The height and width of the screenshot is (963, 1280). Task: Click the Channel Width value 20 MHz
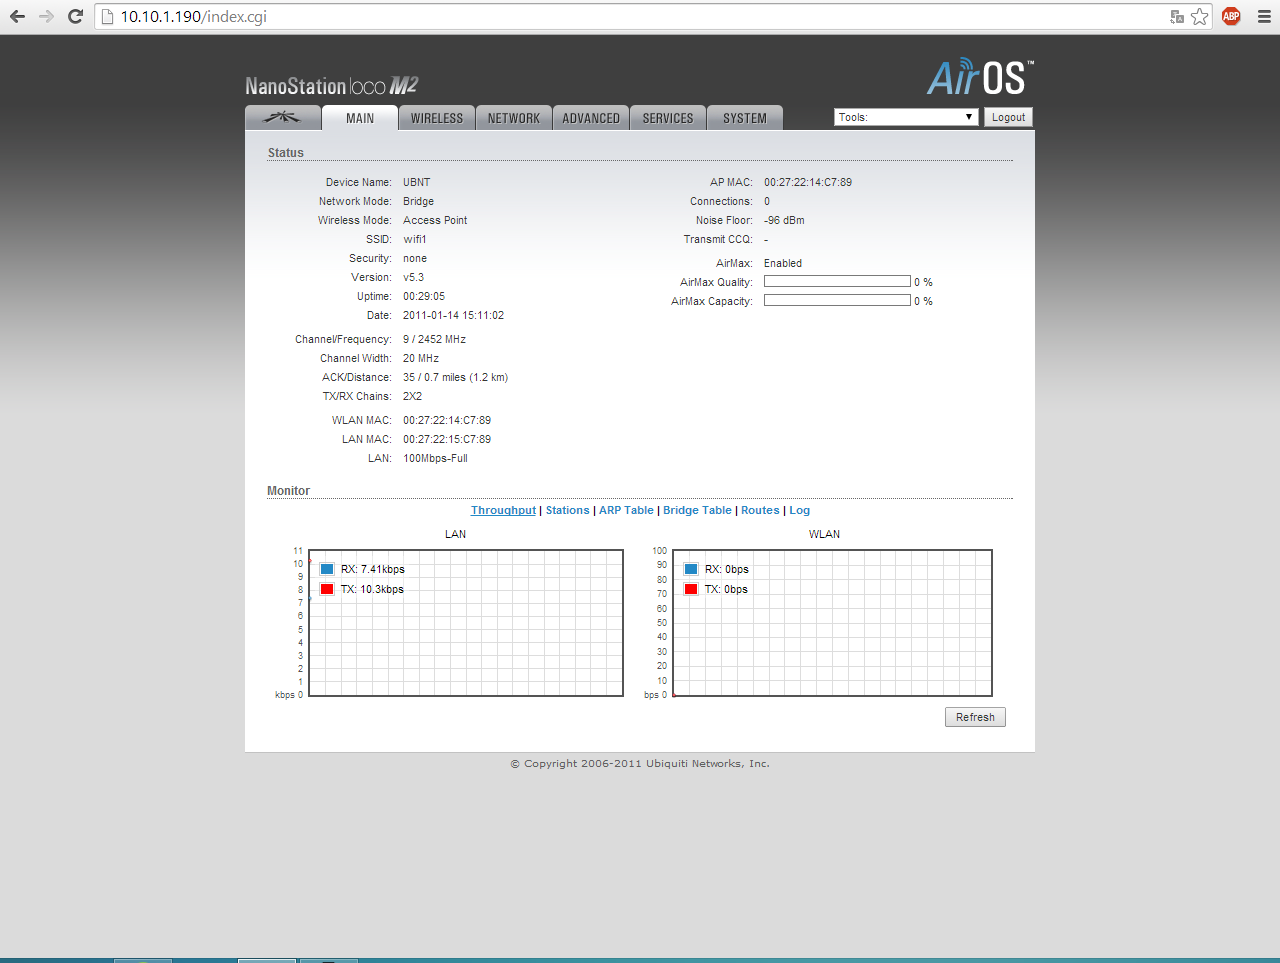(x=421, y=358)
